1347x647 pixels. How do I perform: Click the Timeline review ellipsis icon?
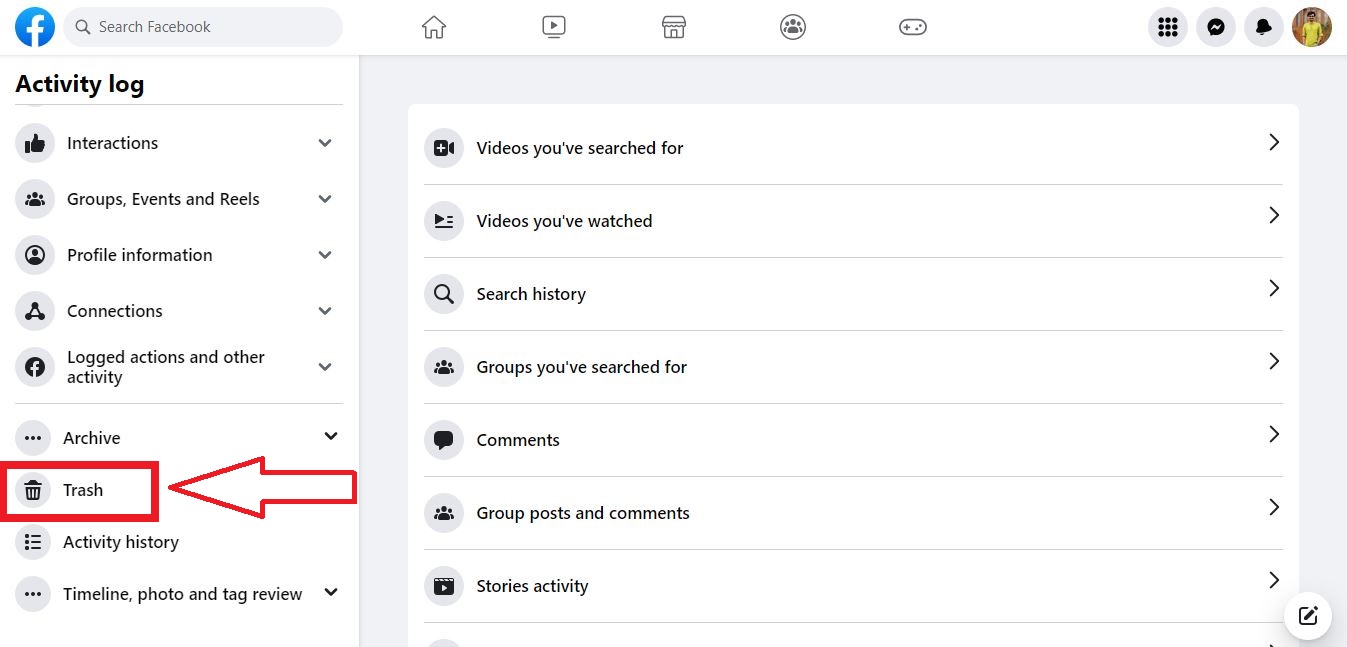tap(33, 594)
